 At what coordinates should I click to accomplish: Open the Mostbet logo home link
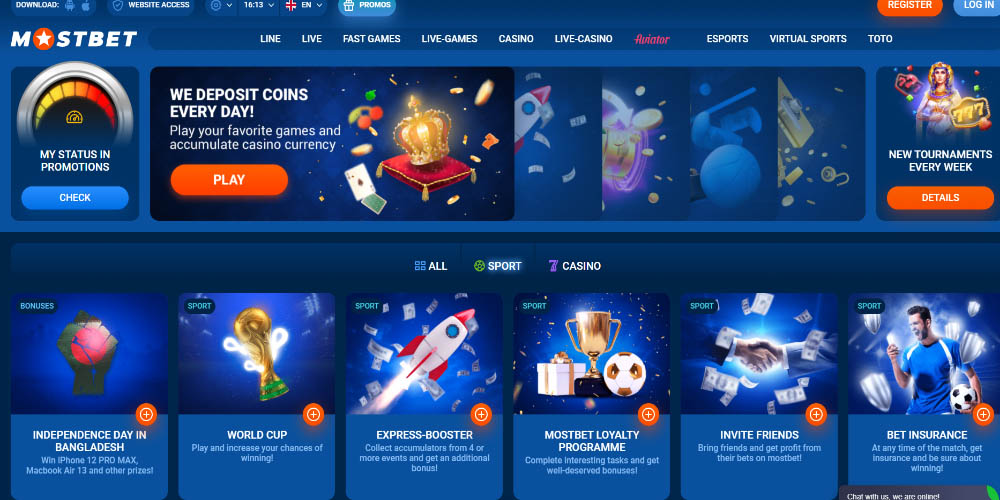point(74,40)
